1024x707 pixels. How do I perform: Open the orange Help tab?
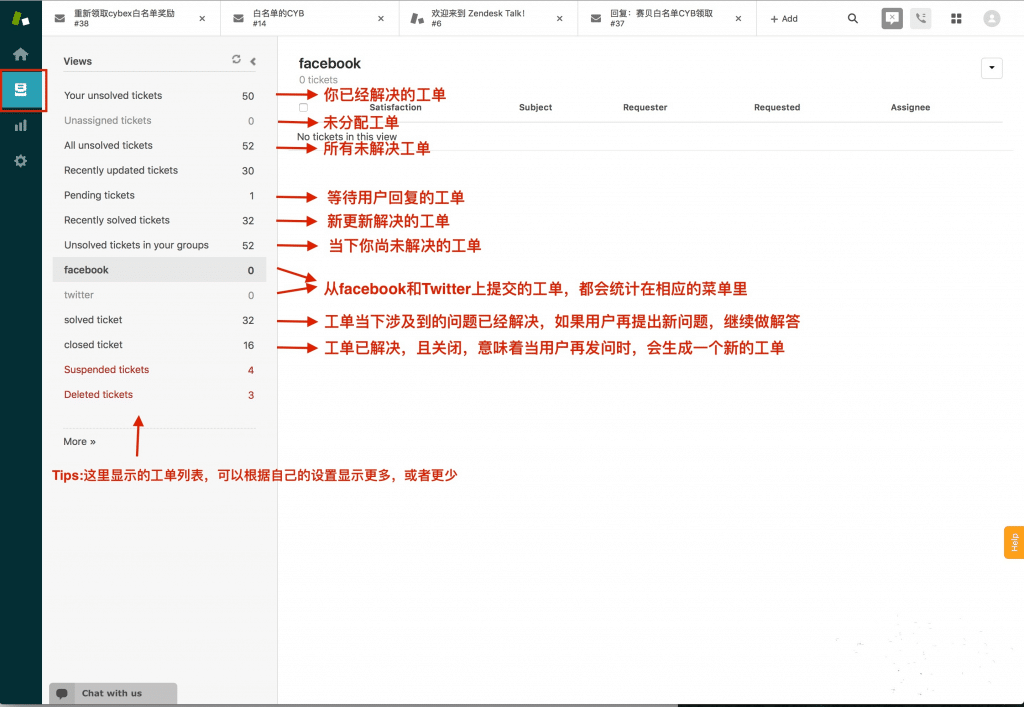point(1014,542)
